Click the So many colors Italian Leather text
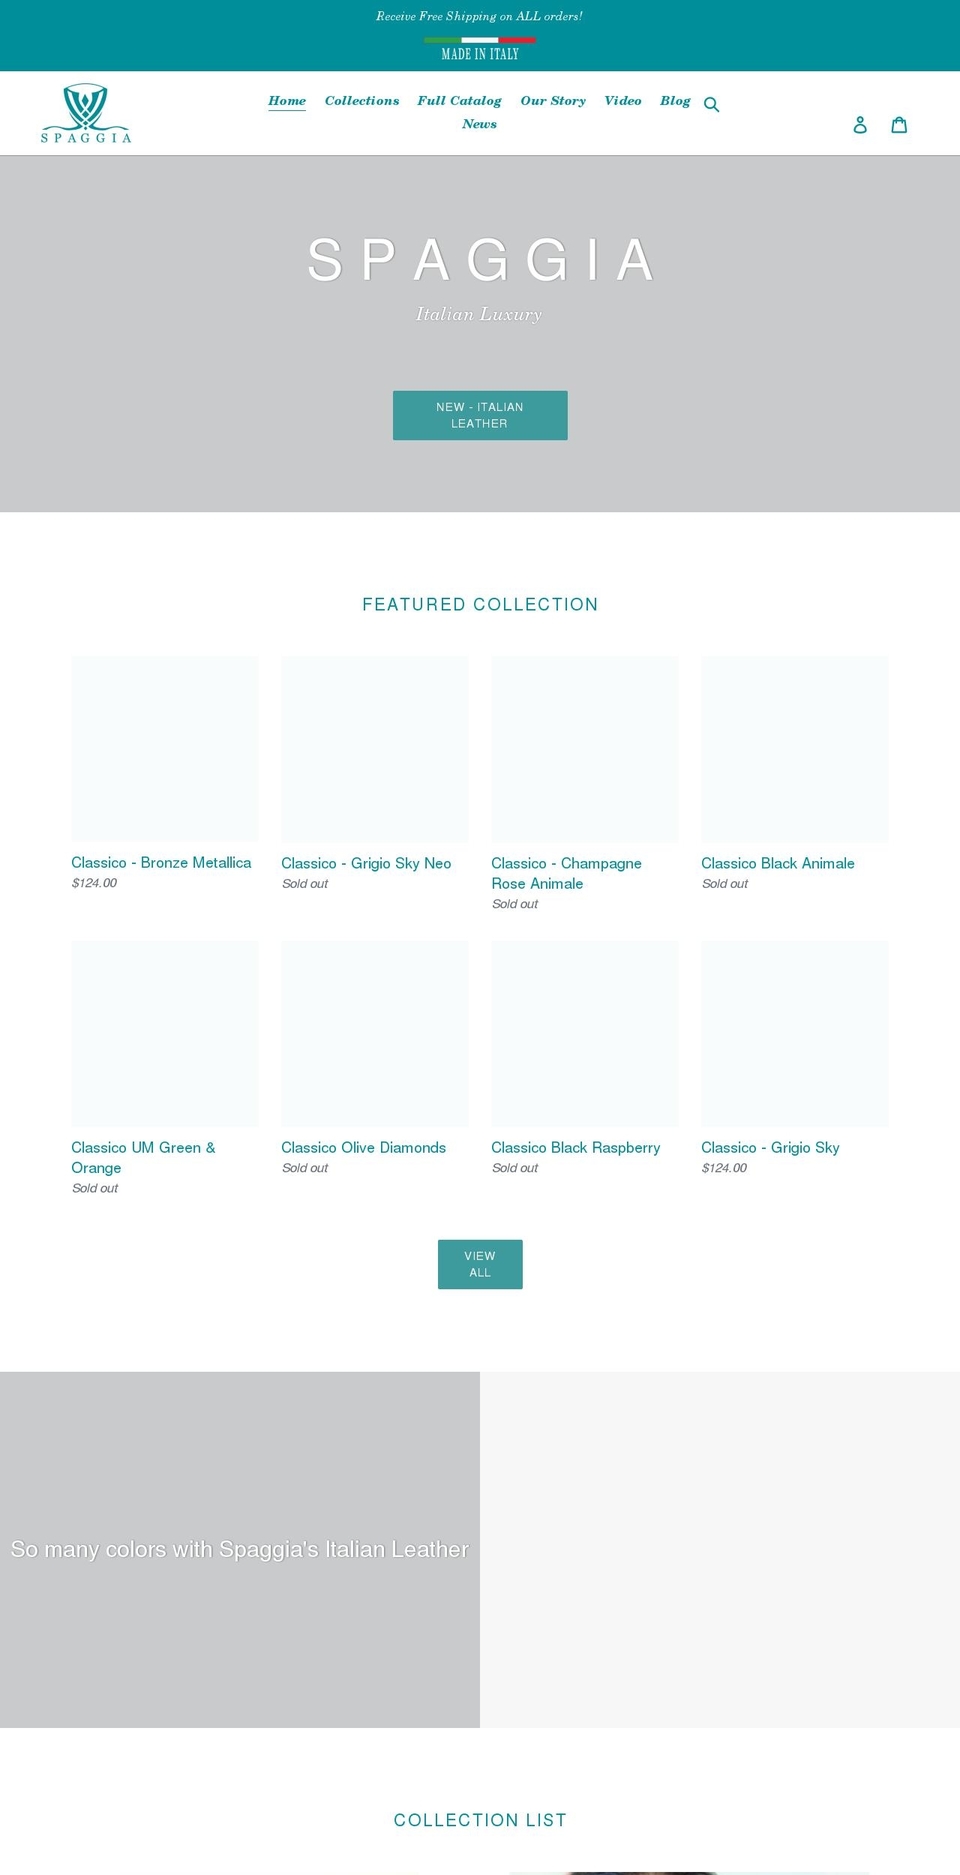The height and width of the screenshot is (1875, 960). coord(240,1549)
